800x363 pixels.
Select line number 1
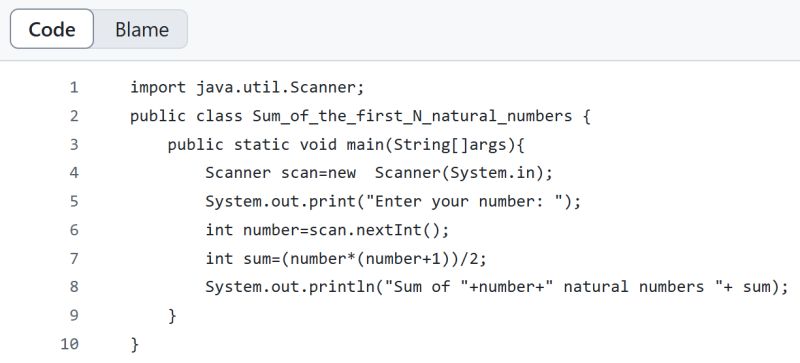(74, 88)
